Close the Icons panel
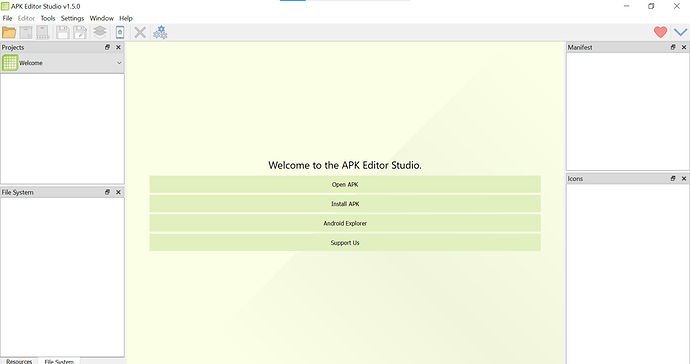The width and height of the screenshot is (690, 364). (684, 178)
